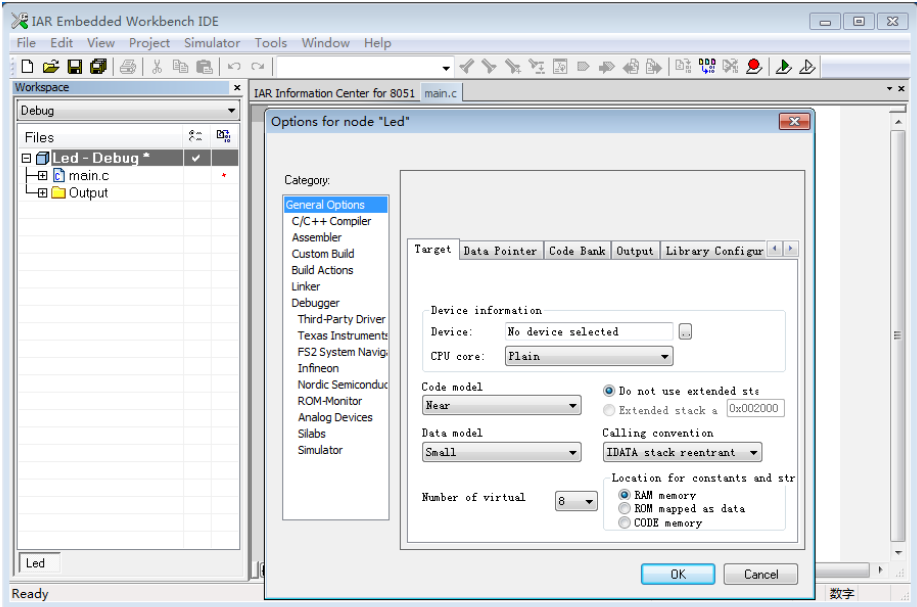Image resolution: width=917 pixels, height=607 pixels.
Task: Click the Find Previous toolbar icon
Action: click(466, 67)
